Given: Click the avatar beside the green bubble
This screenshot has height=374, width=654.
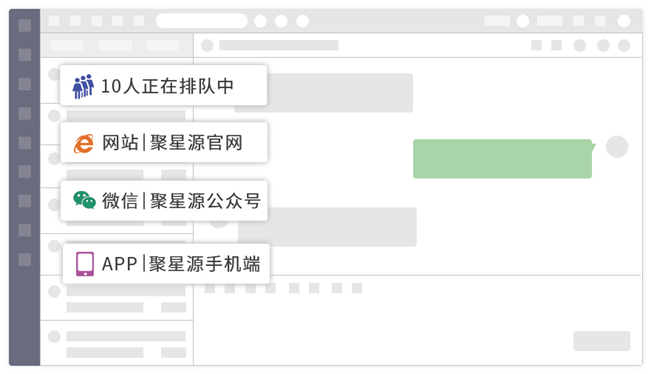Looking at the screenshot, I should (617, 147).
